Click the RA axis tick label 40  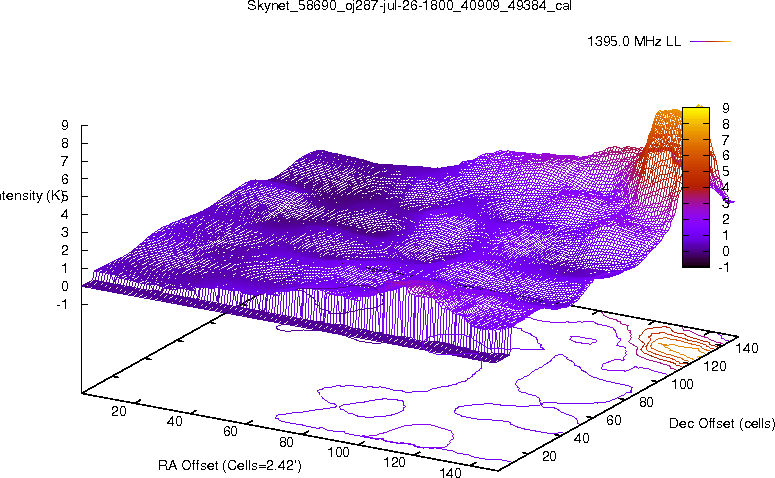(x=174, y=422)
